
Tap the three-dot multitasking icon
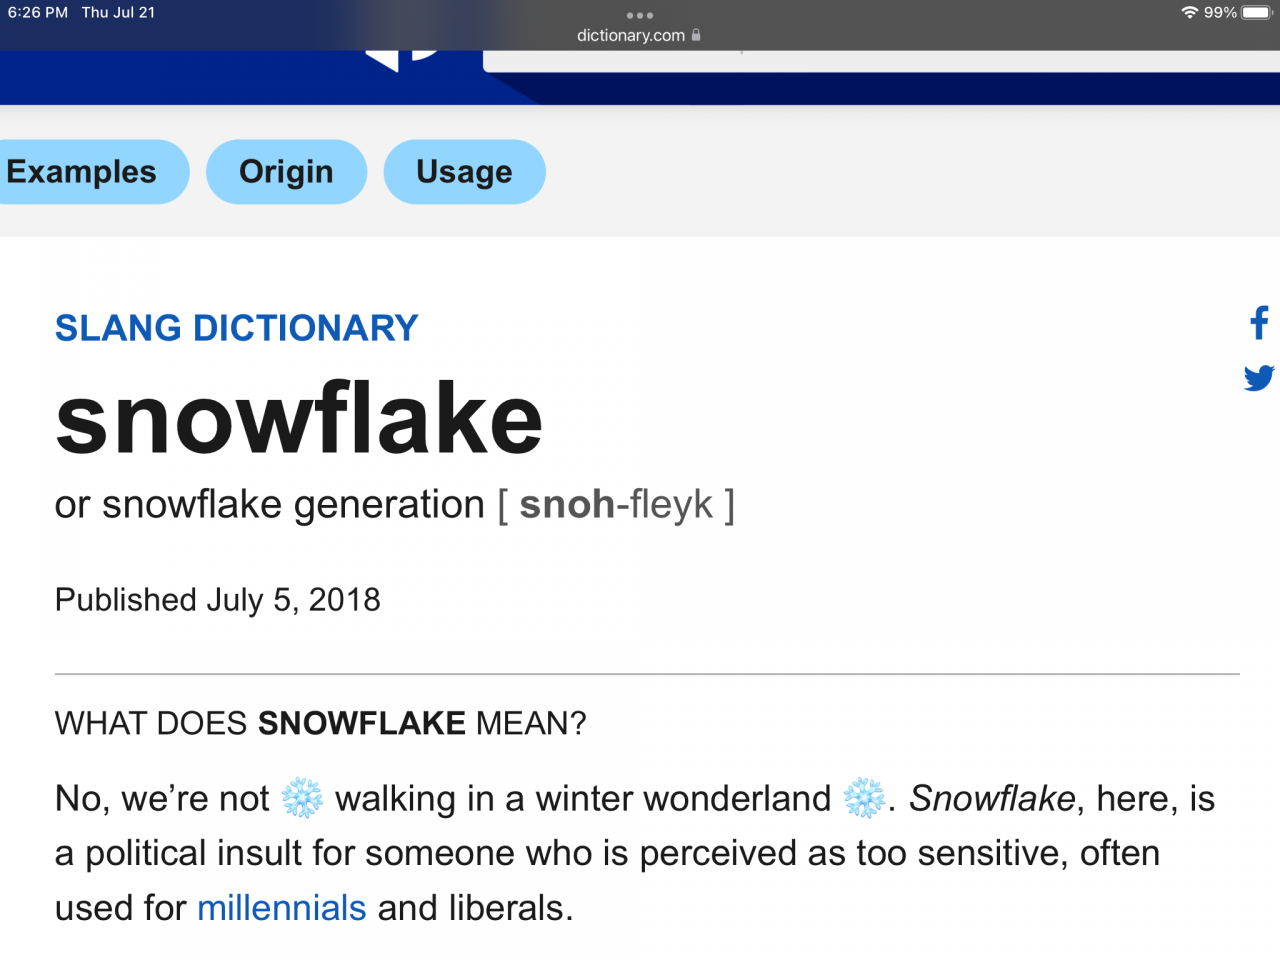pyautogui.click(x=640, y=15)
